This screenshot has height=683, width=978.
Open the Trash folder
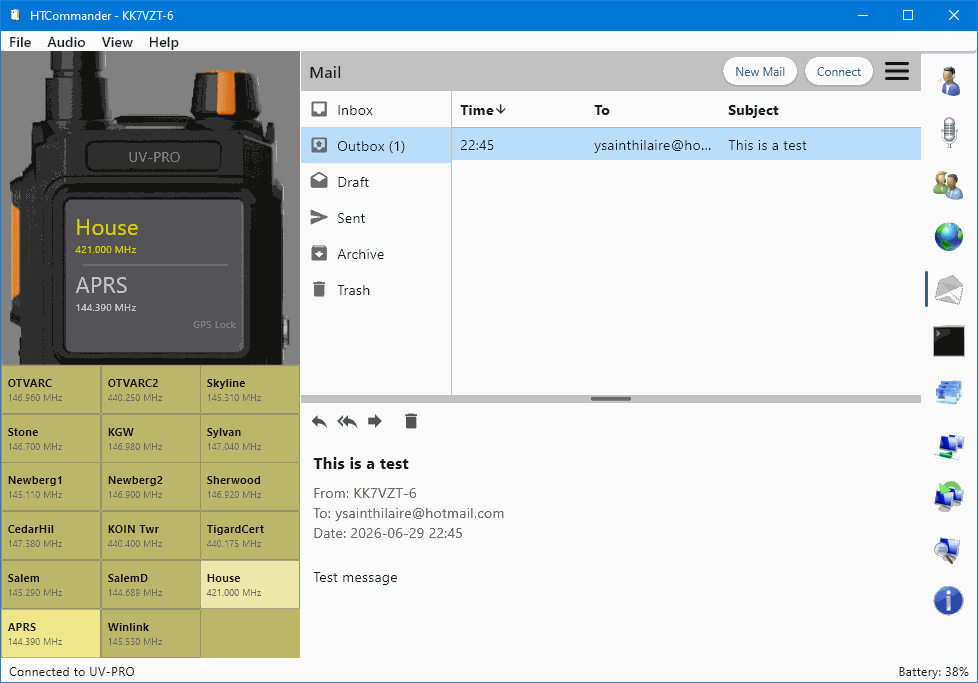(376, 290)
